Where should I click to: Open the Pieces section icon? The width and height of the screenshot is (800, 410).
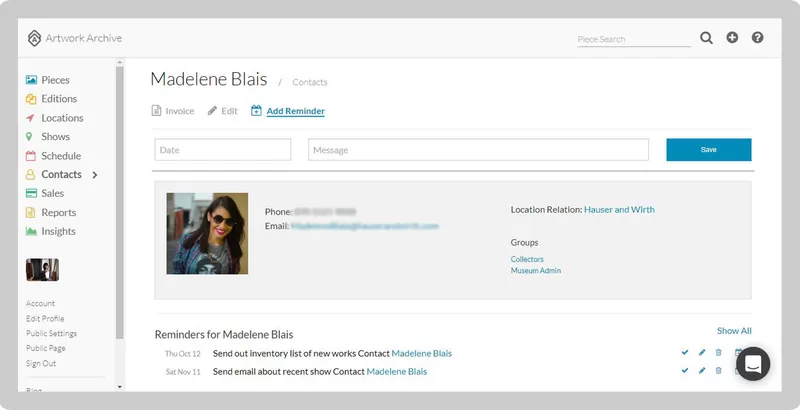point(31,80)
